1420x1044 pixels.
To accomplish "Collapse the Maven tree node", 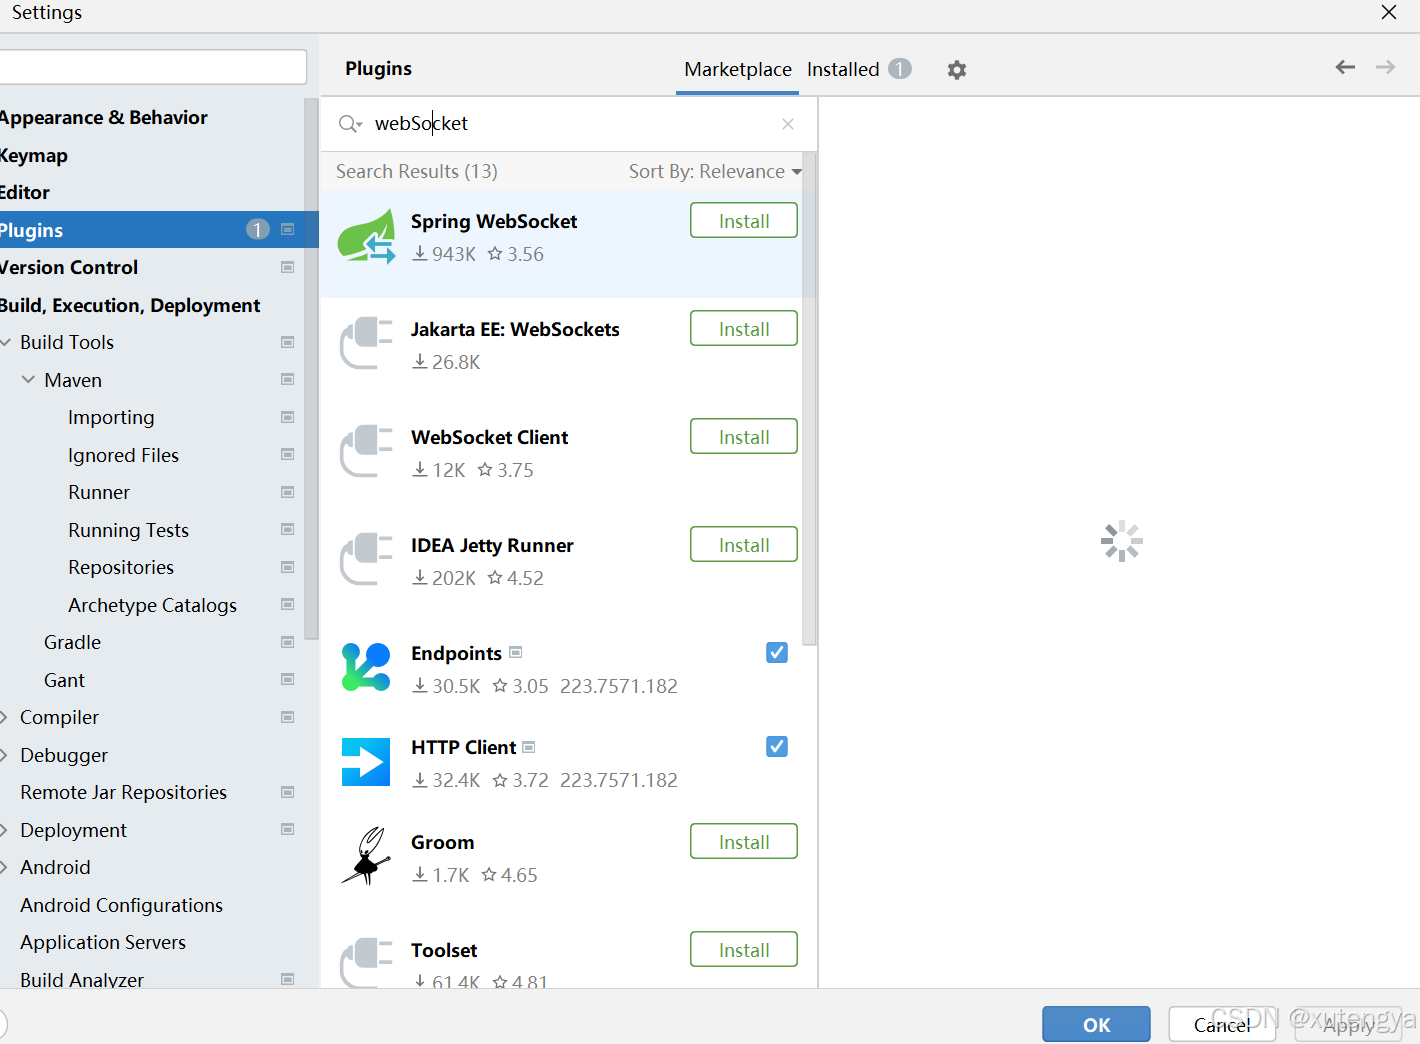I will pos(28,380).
